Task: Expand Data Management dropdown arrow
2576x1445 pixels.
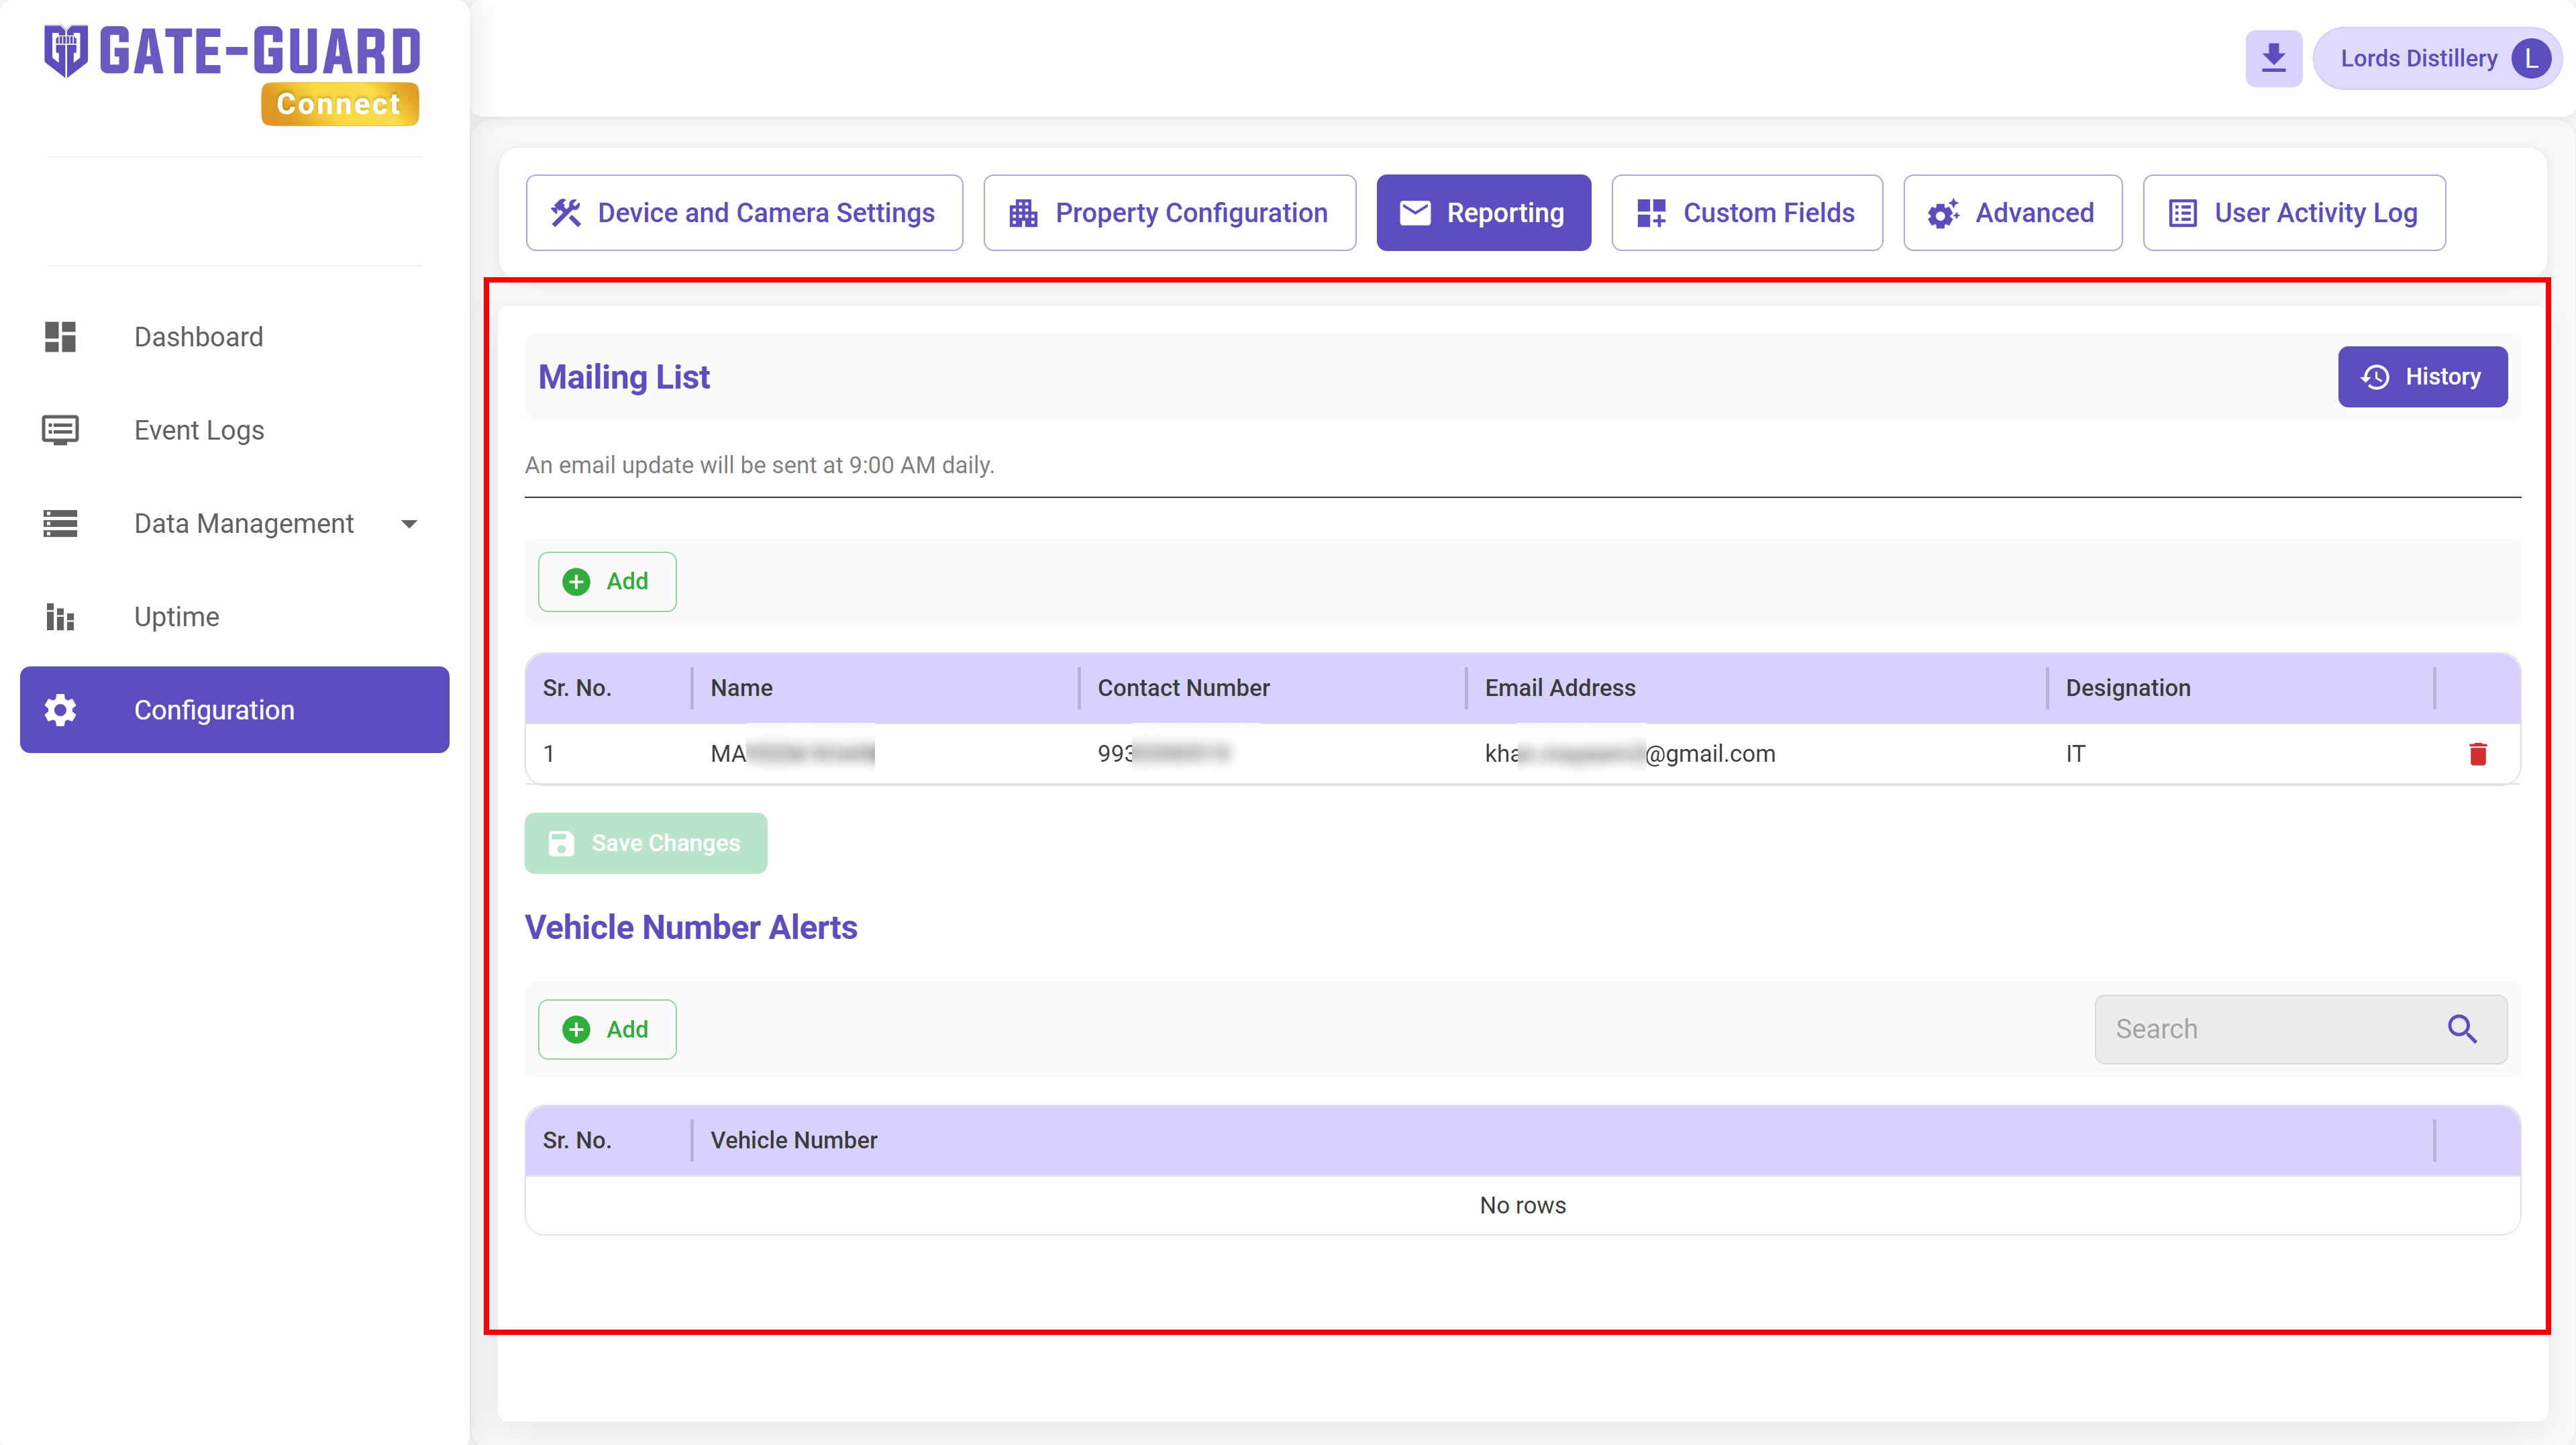Action: click(x=408, y=524)
